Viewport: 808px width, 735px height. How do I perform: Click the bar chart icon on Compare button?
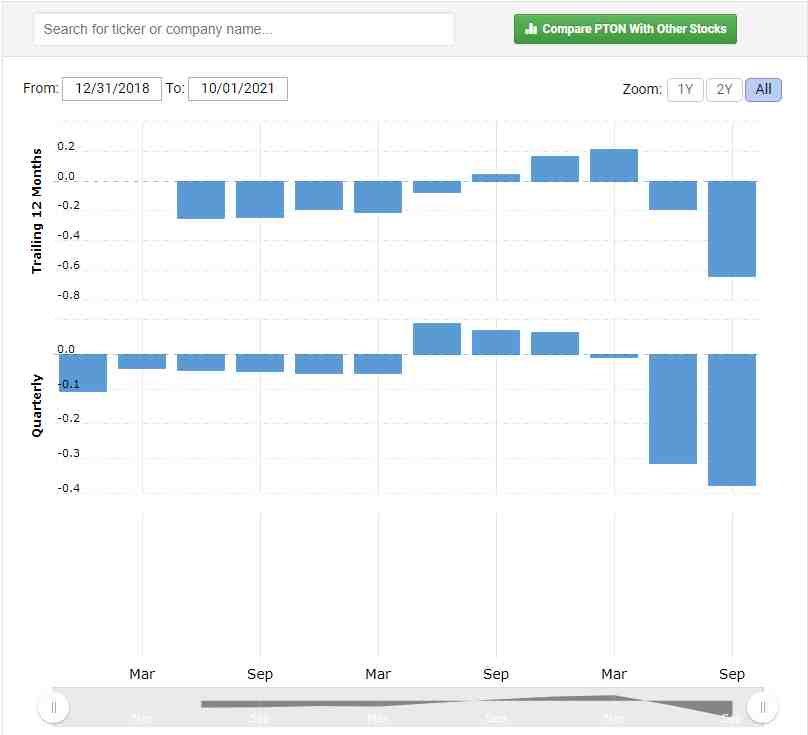point(531,29)
